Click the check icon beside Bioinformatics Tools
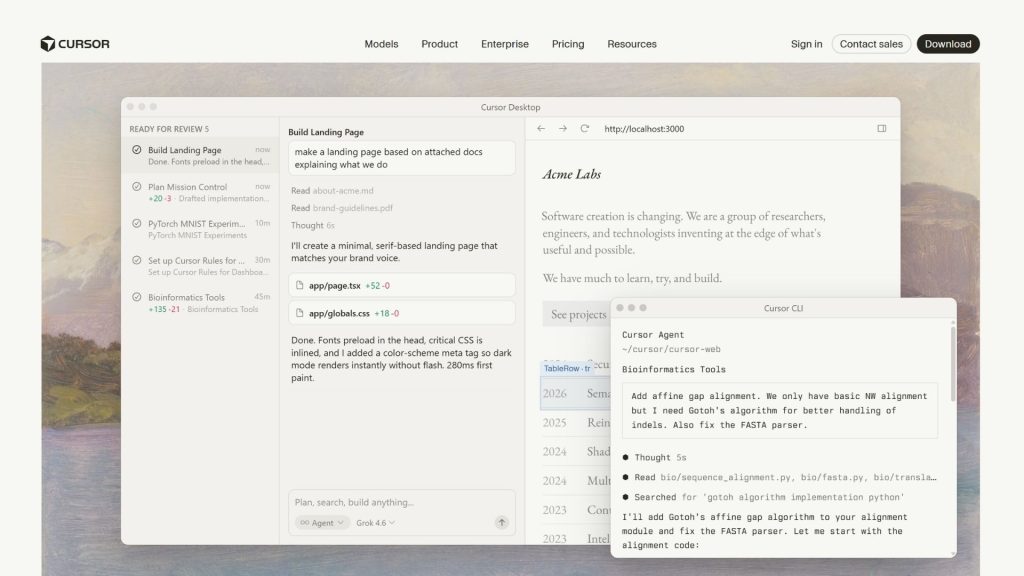Screen dimensions: 1024x576 (x=136, y=296)
